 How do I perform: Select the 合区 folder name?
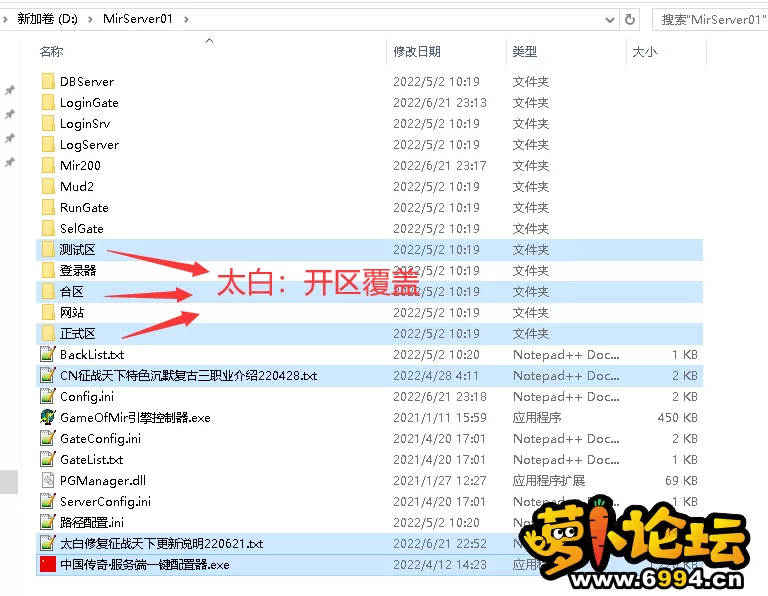pos(72,291)
